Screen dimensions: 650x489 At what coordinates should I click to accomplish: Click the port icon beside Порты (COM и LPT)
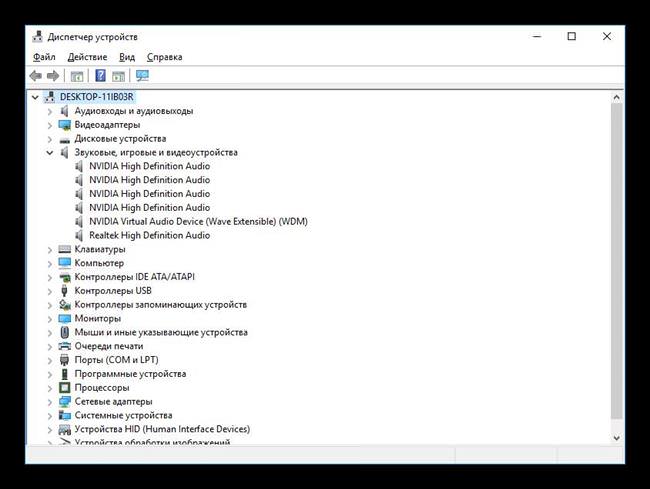pyautogui.click(x=64, y=360)
